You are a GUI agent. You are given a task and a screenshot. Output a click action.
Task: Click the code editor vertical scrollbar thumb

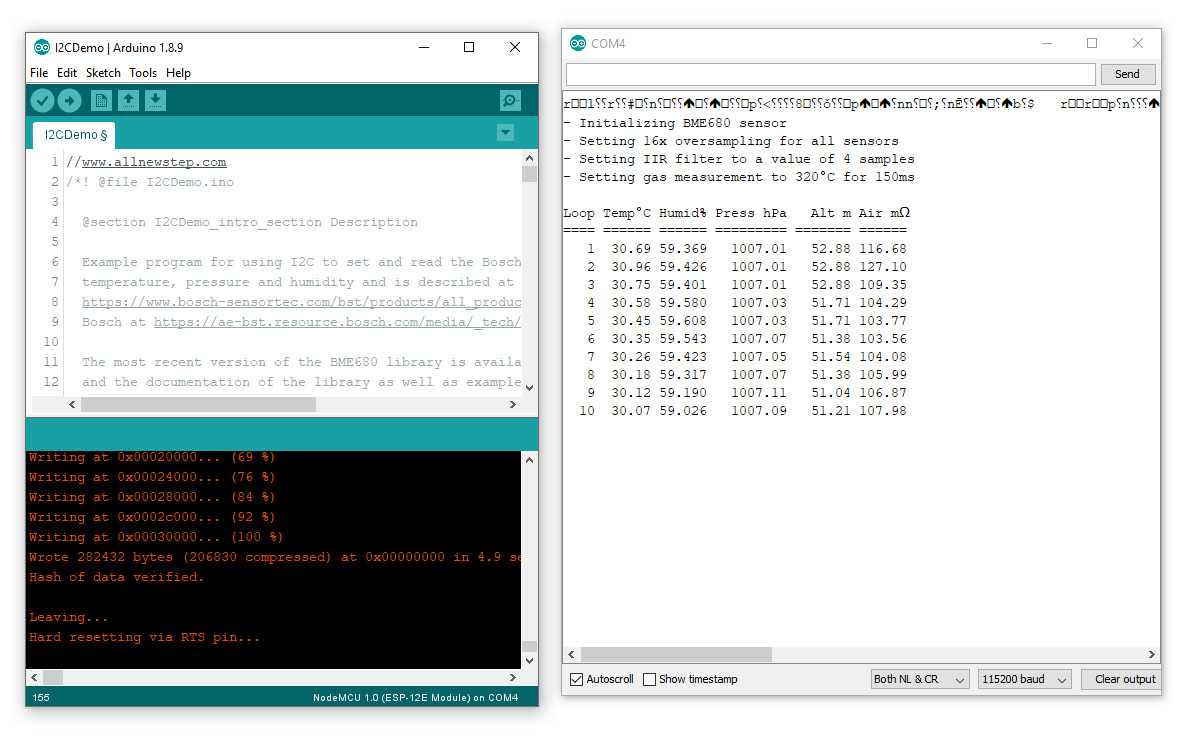(x=529, y=174)
